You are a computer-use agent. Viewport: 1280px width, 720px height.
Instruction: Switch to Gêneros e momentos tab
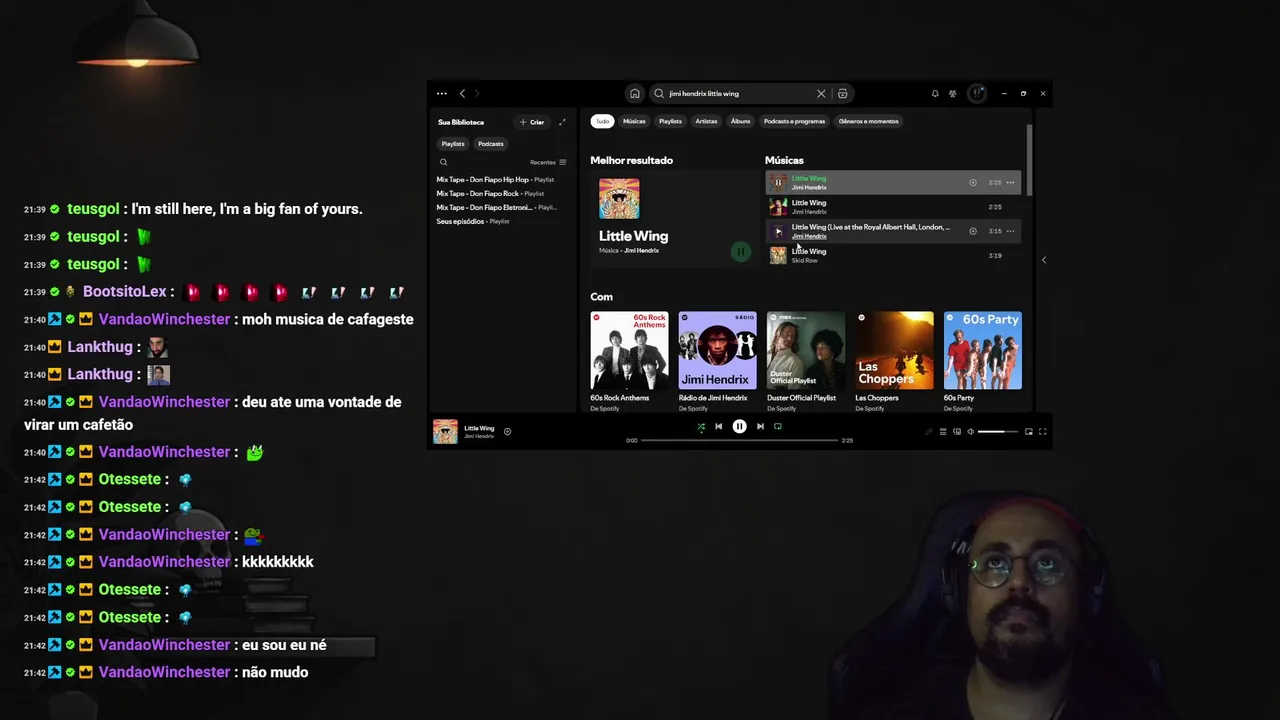(x=868, y=121)
